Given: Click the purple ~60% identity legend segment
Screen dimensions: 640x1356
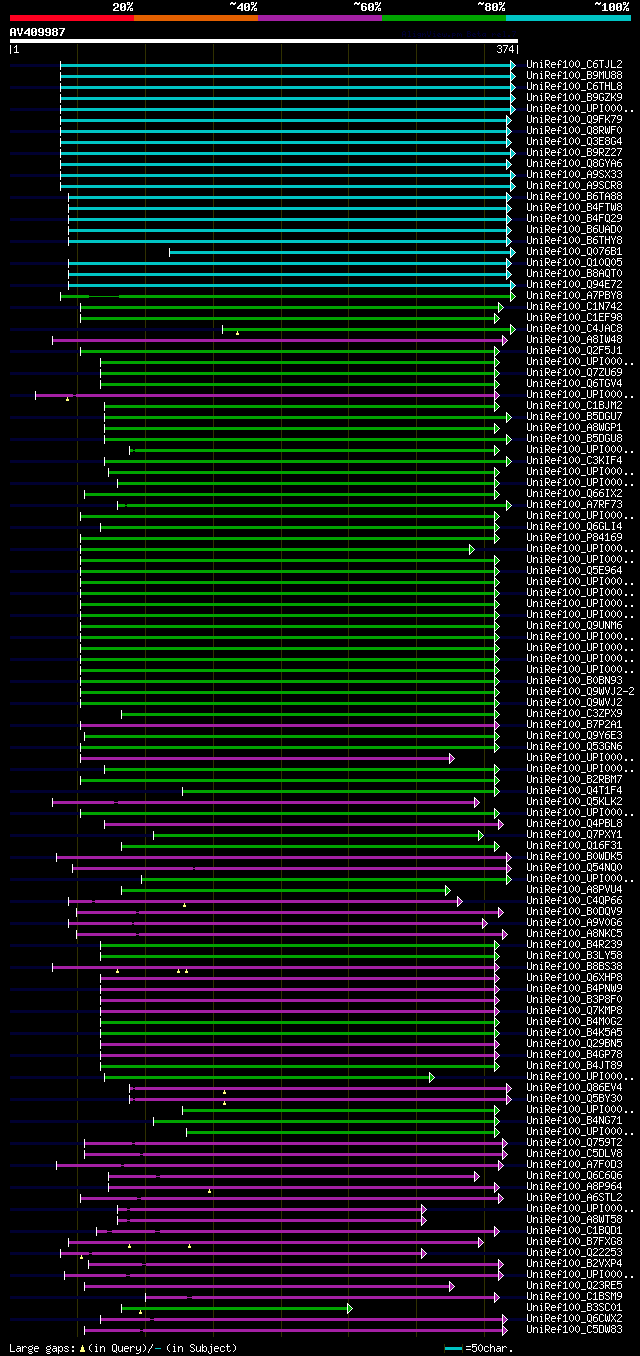Looking at the screenshot, I should tap(319, 18).
